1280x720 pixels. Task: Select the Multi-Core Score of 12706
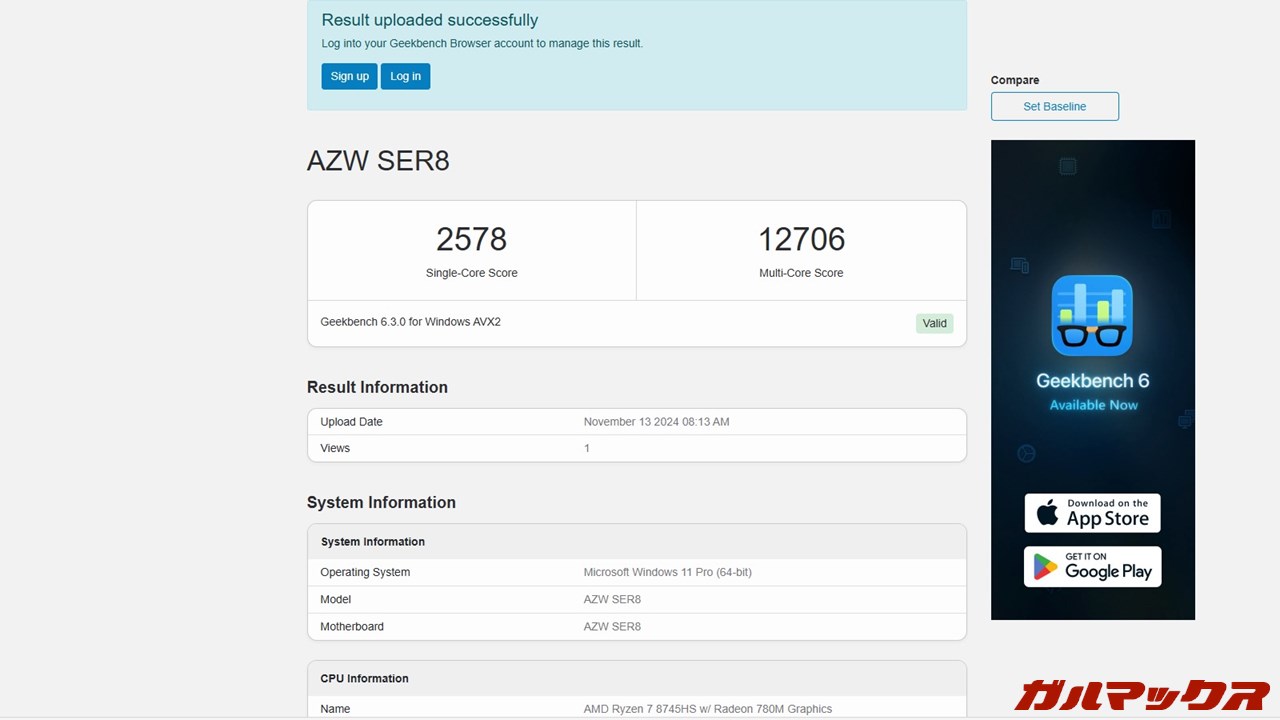[801, 239]
